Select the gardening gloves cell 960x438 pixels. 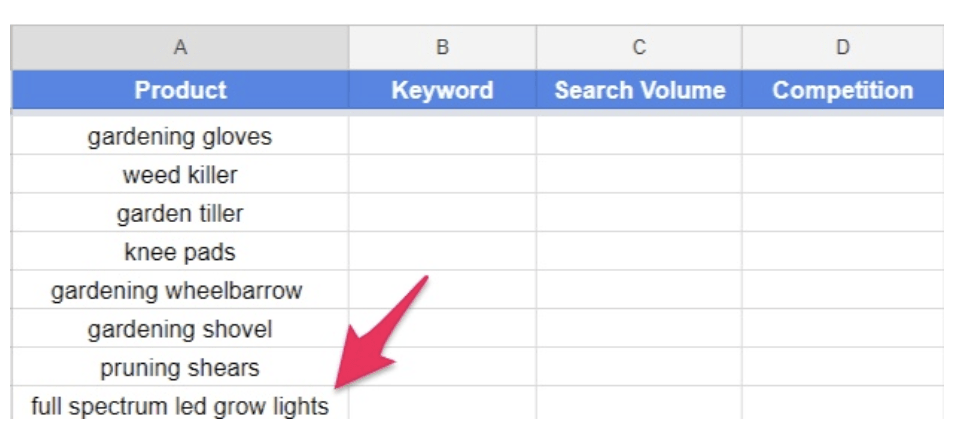coord(180,136)
